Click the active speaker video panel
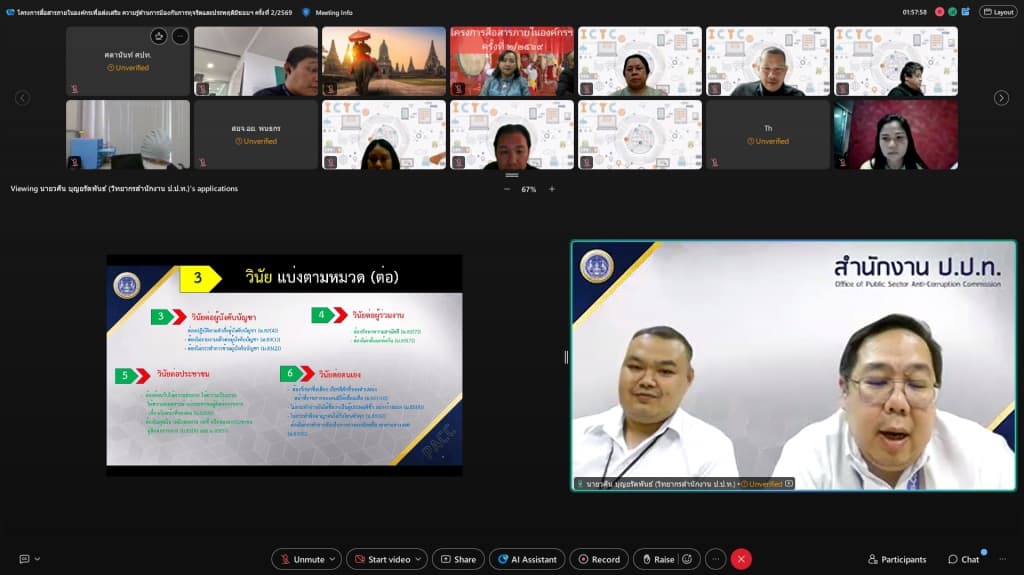This screenshot has width=1024, height=575. coord(793,365)
